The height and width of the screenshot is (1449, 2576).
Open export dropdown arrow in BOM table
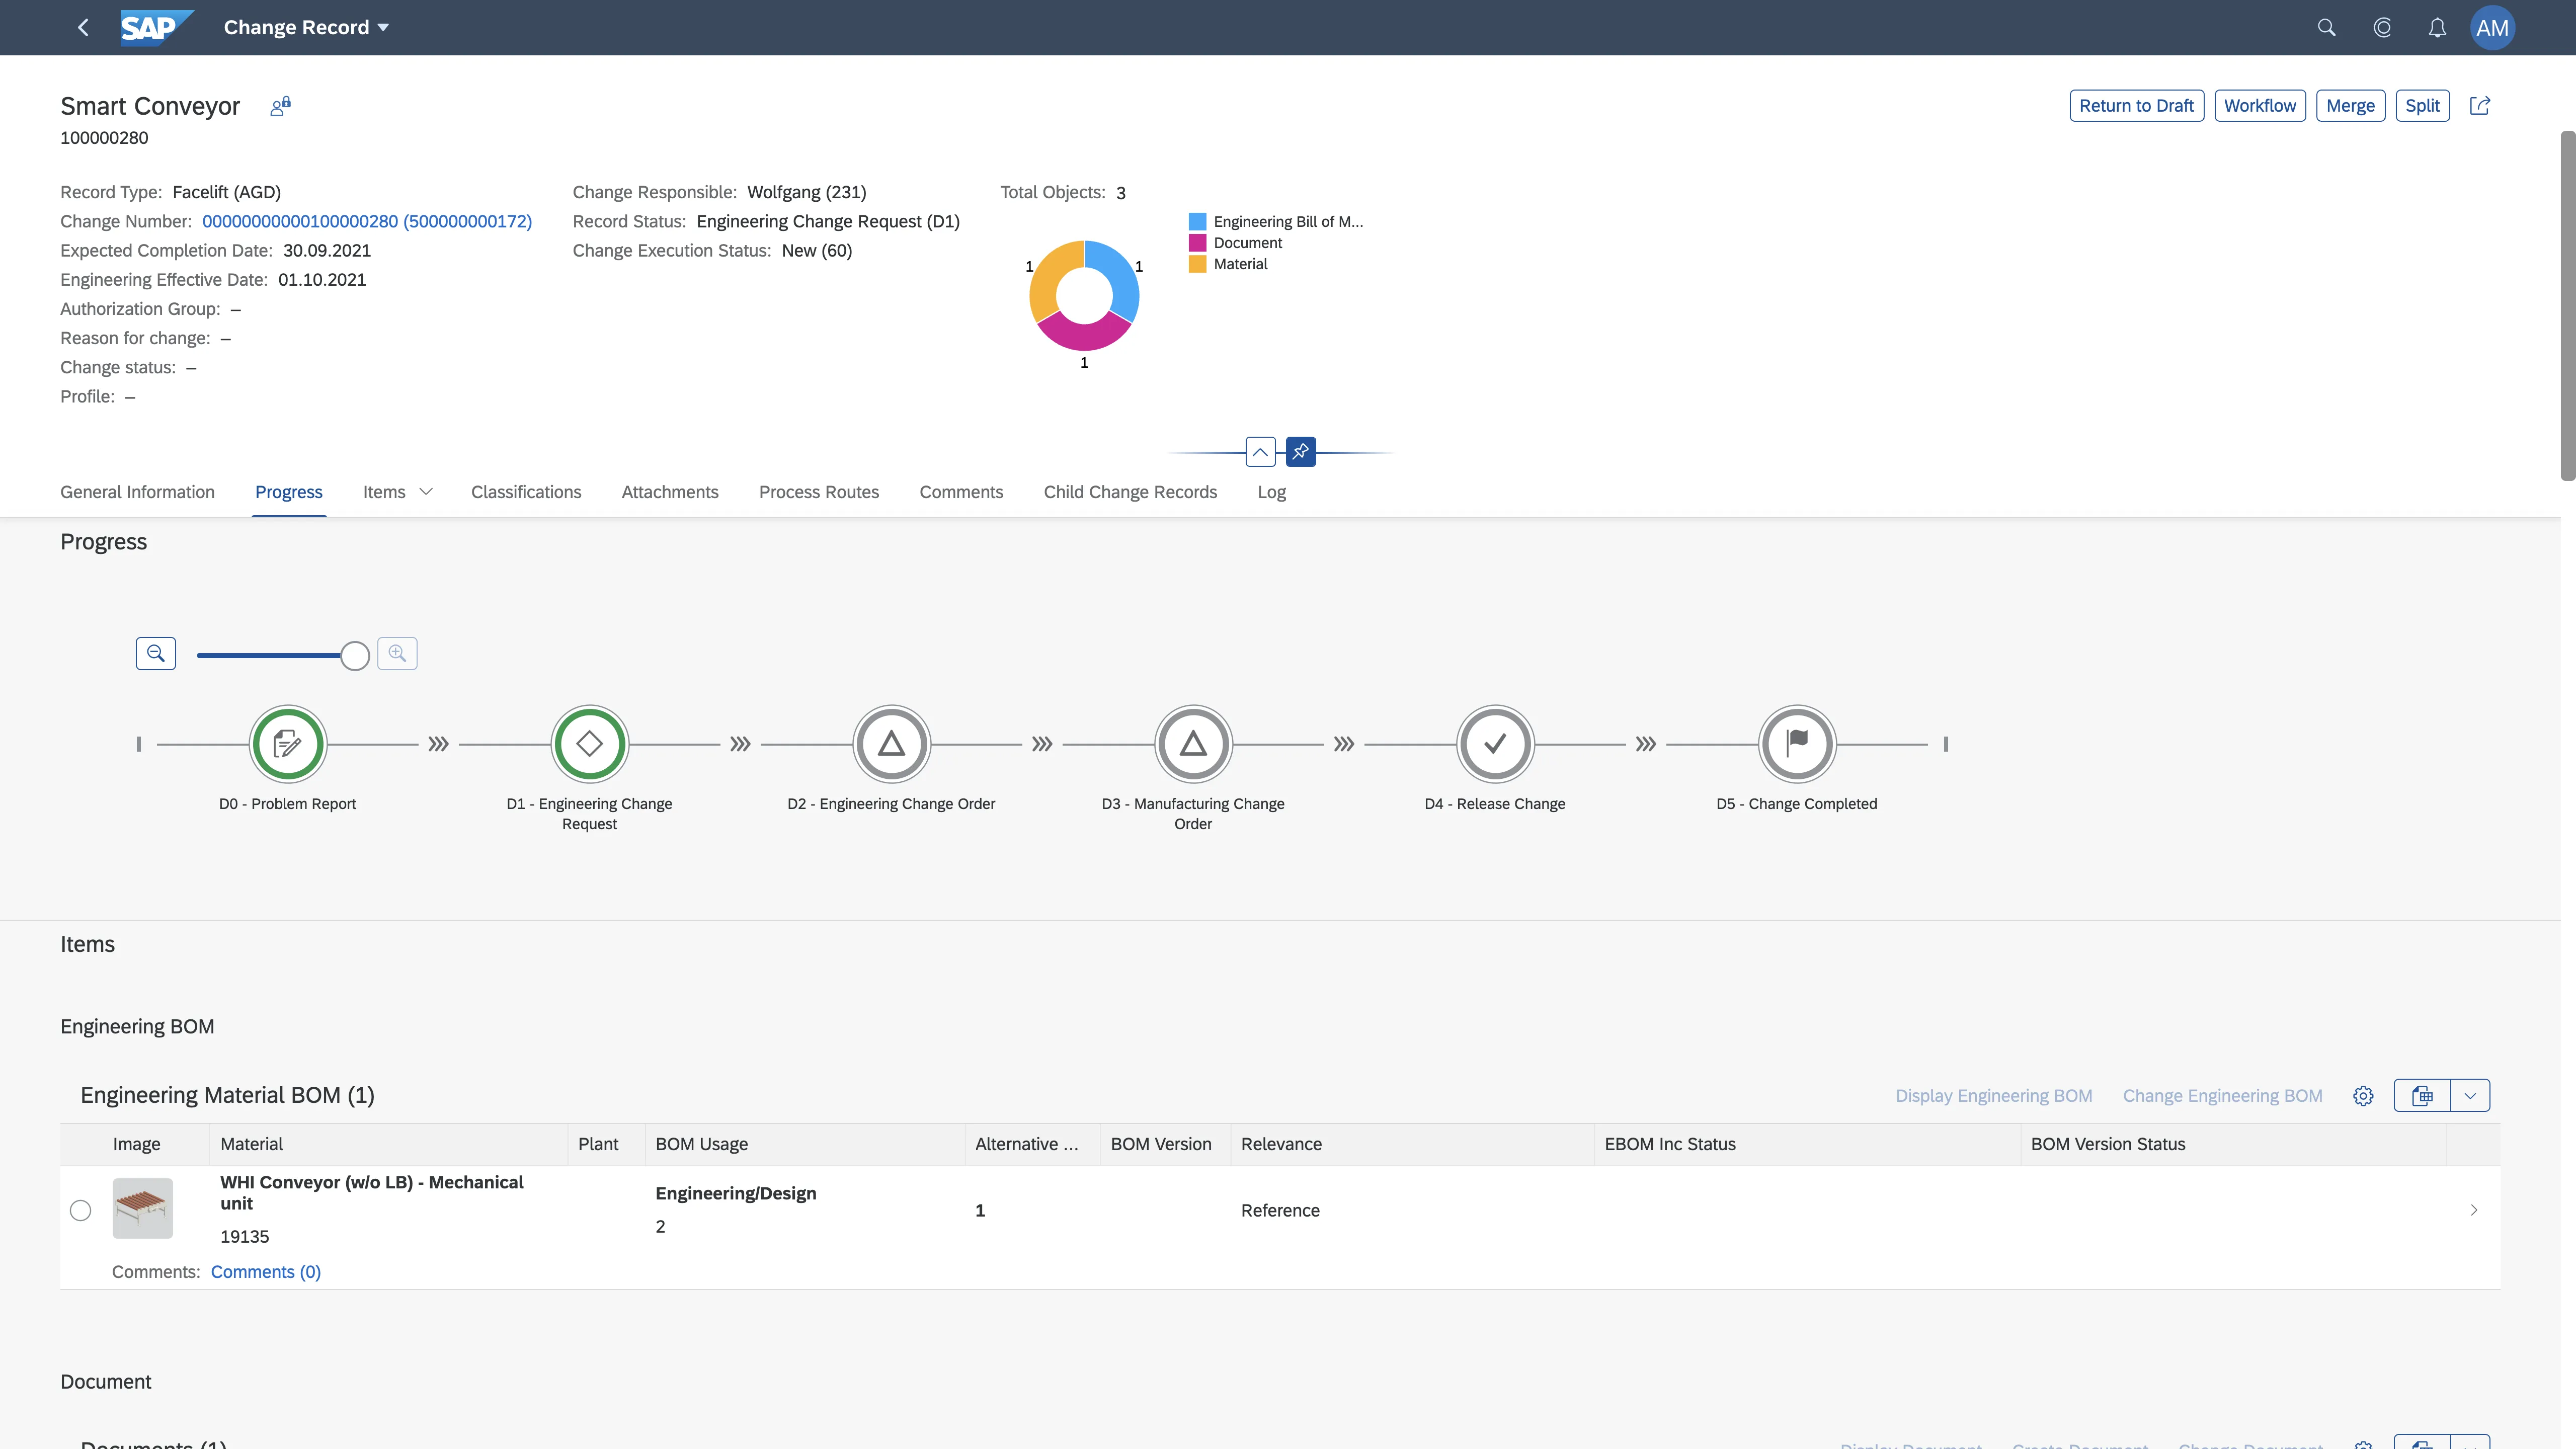pos(2470,1095)
